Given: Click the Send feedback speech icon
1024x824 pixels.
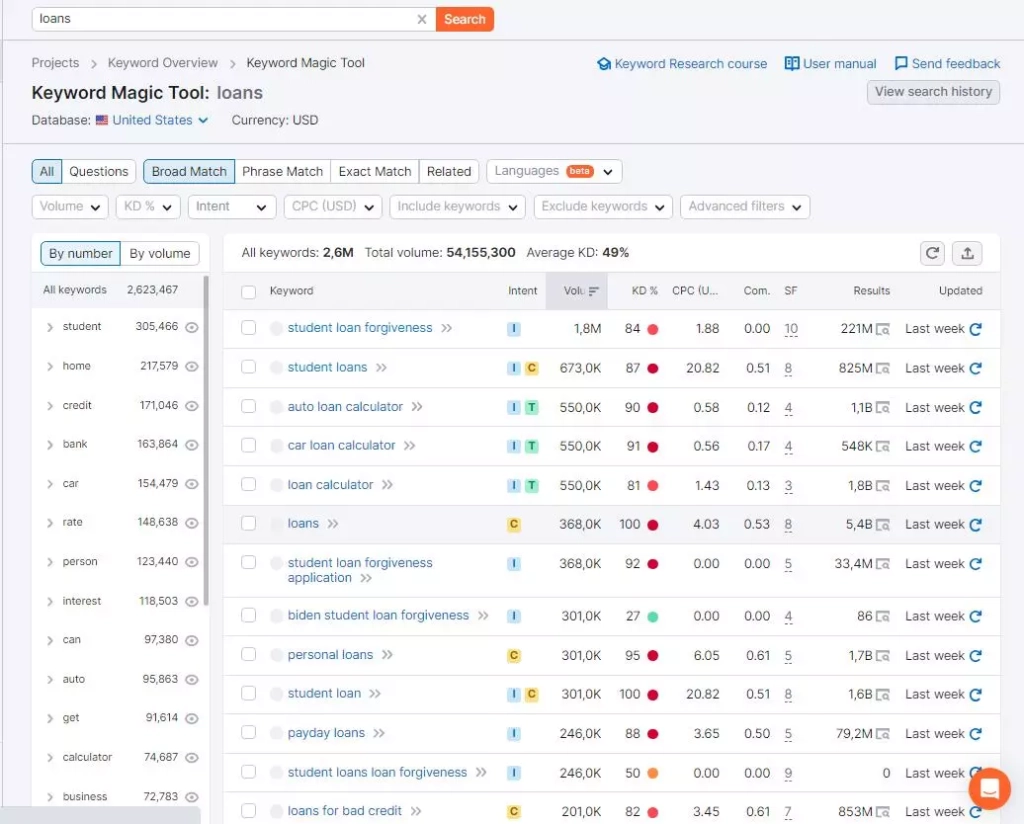Looking at the screenshot, I should click(901, 63).
